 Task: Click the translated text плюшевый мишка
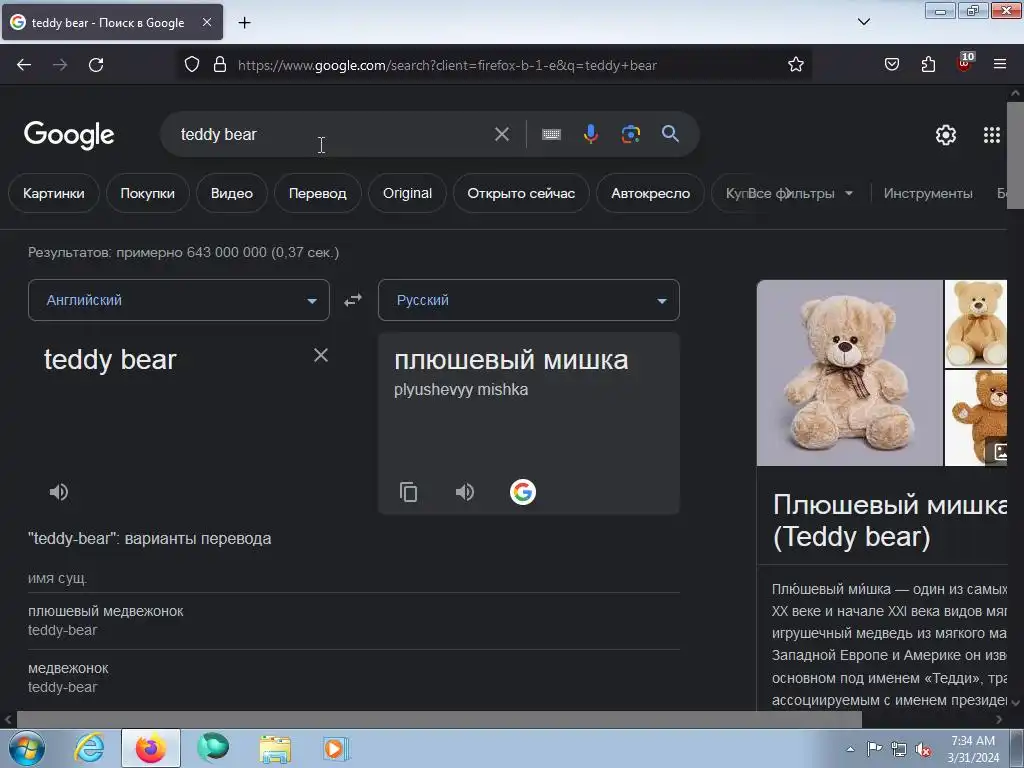(511, 360)
